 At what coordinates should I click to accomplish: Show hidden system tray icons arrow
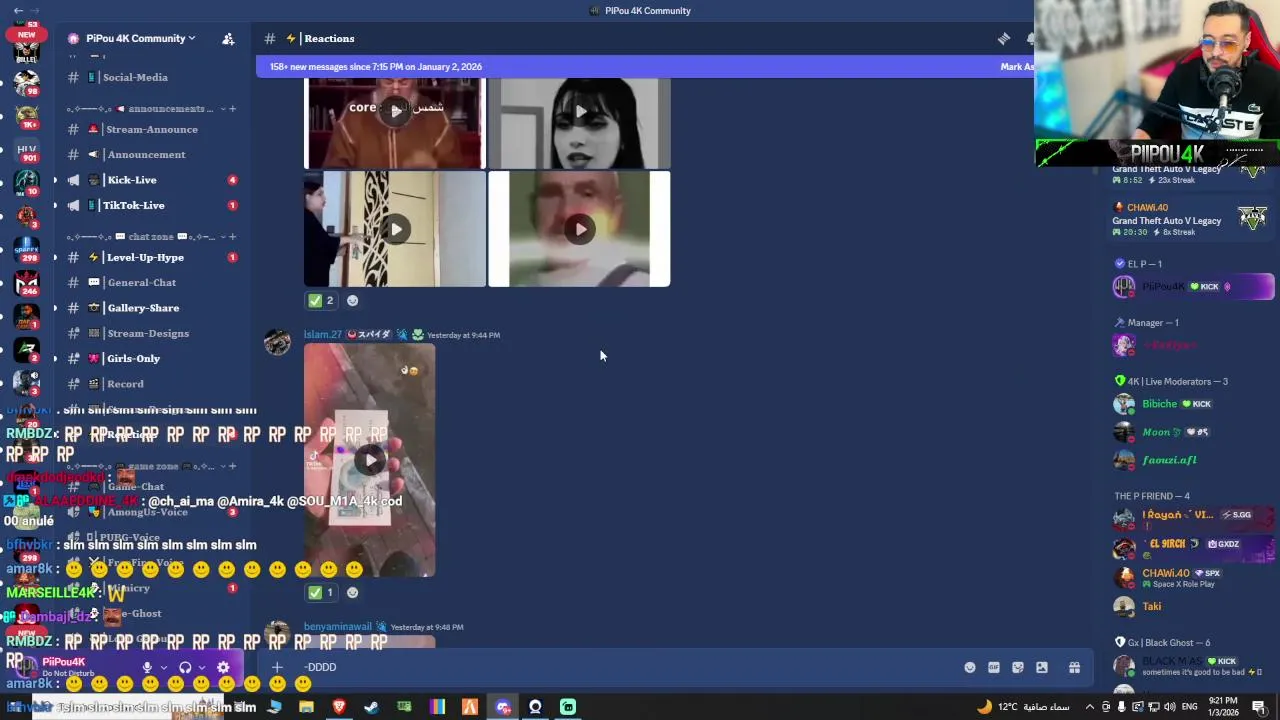(x=1090, y=707)
